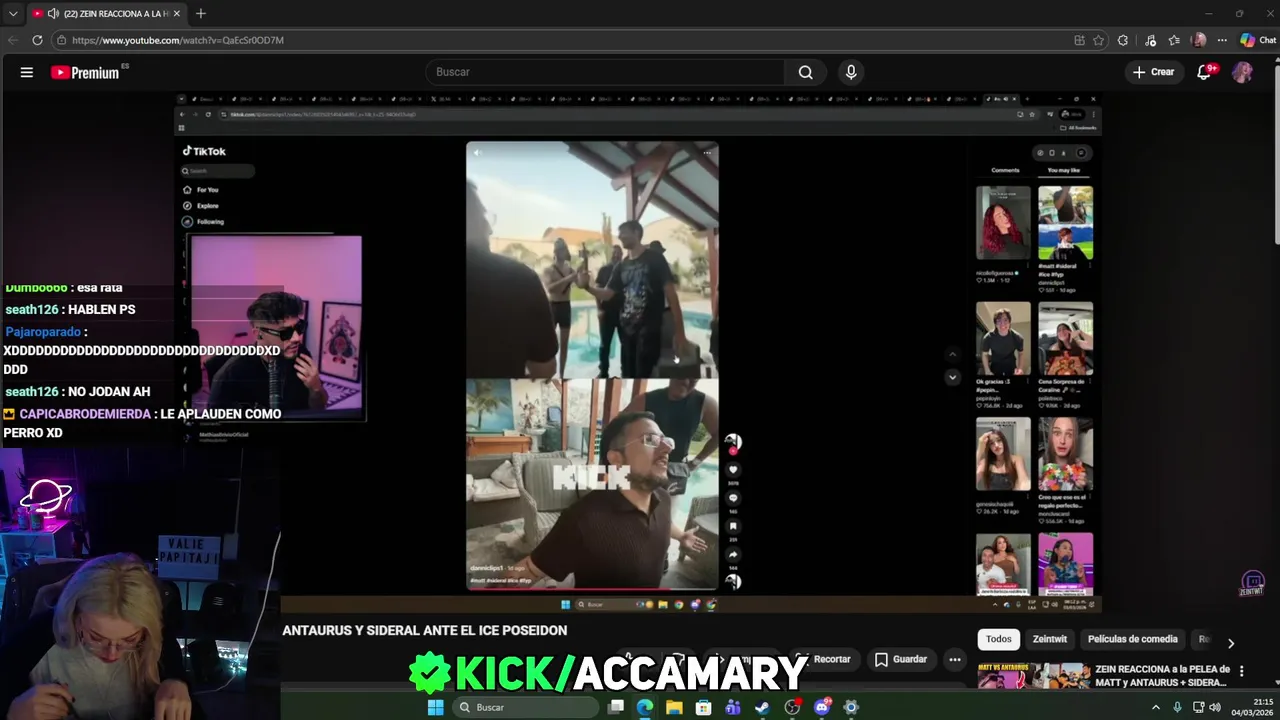This screenshot has height=720, width=1280.
Task: Start voice search with microphone icon
Action: click(851, 72)
